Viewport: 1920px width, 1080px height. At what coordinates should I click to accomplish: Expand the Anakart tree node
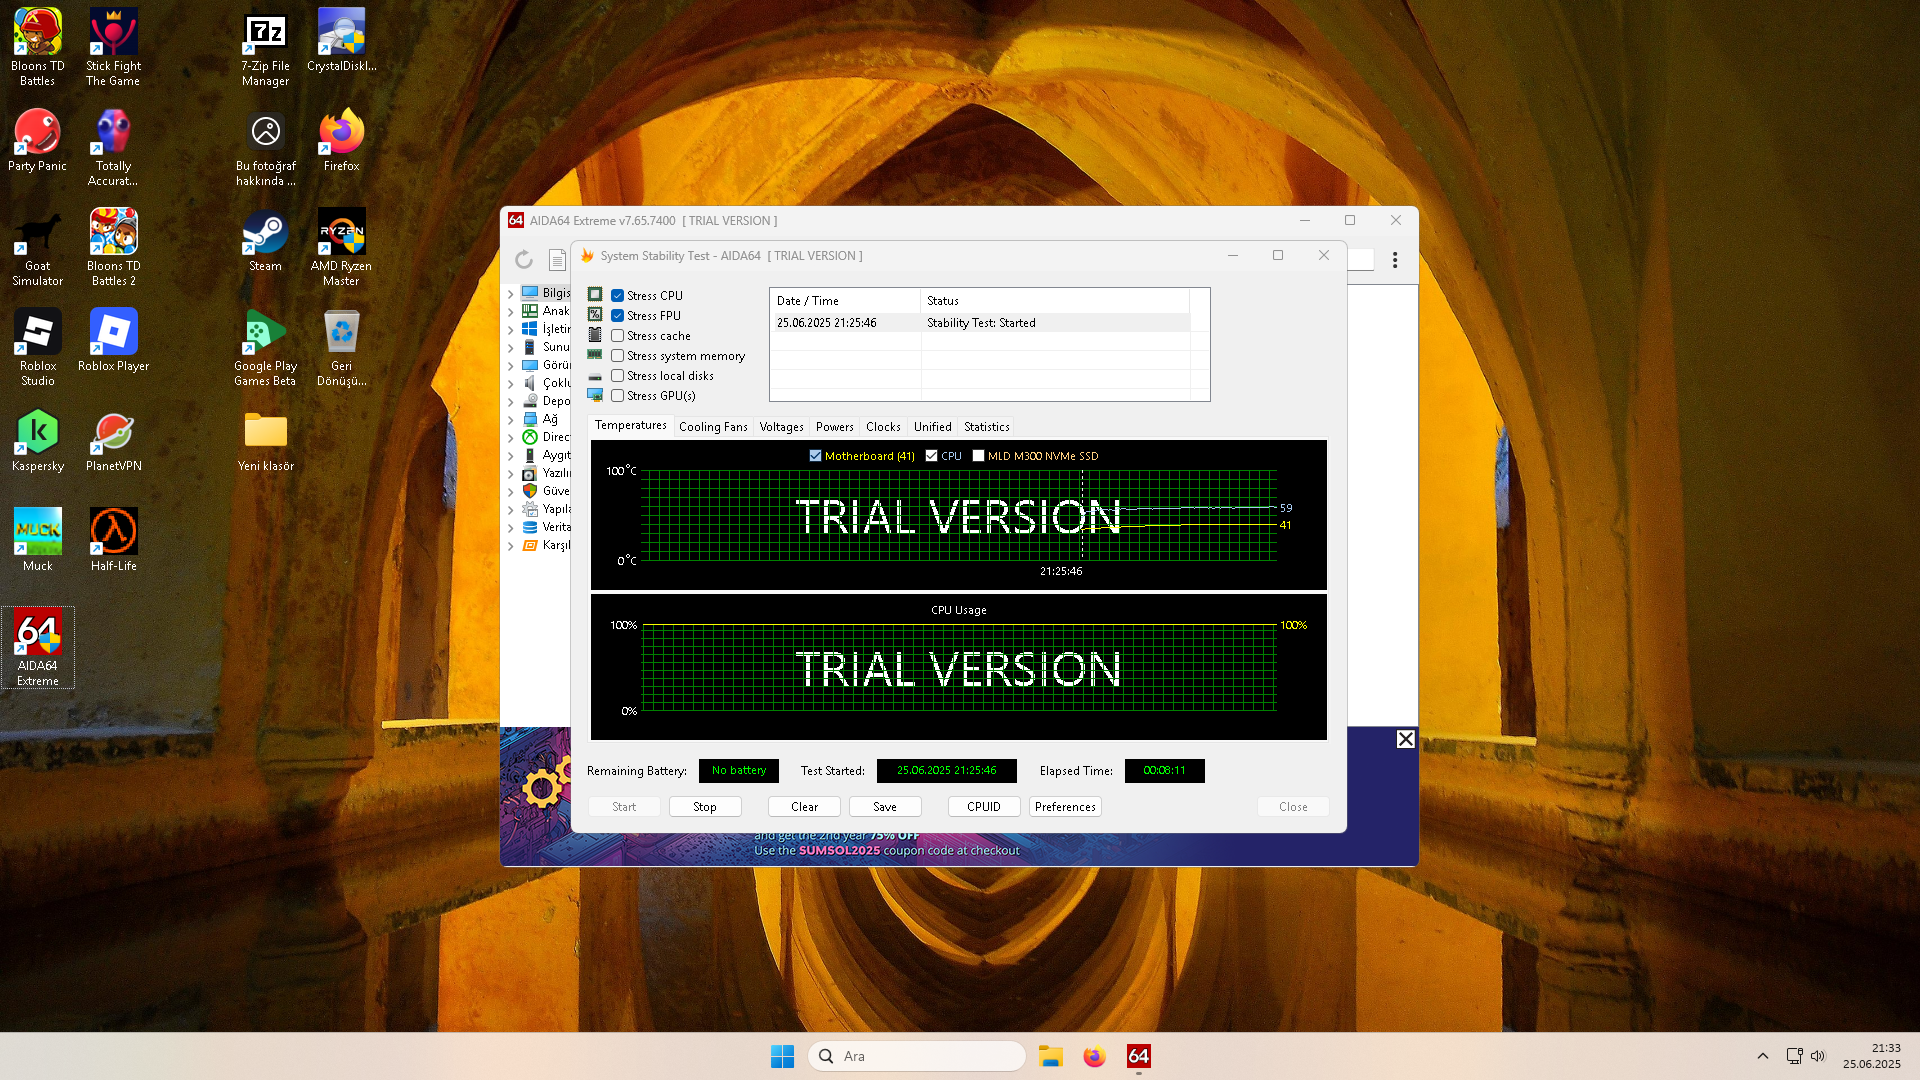tap(511, 312)
